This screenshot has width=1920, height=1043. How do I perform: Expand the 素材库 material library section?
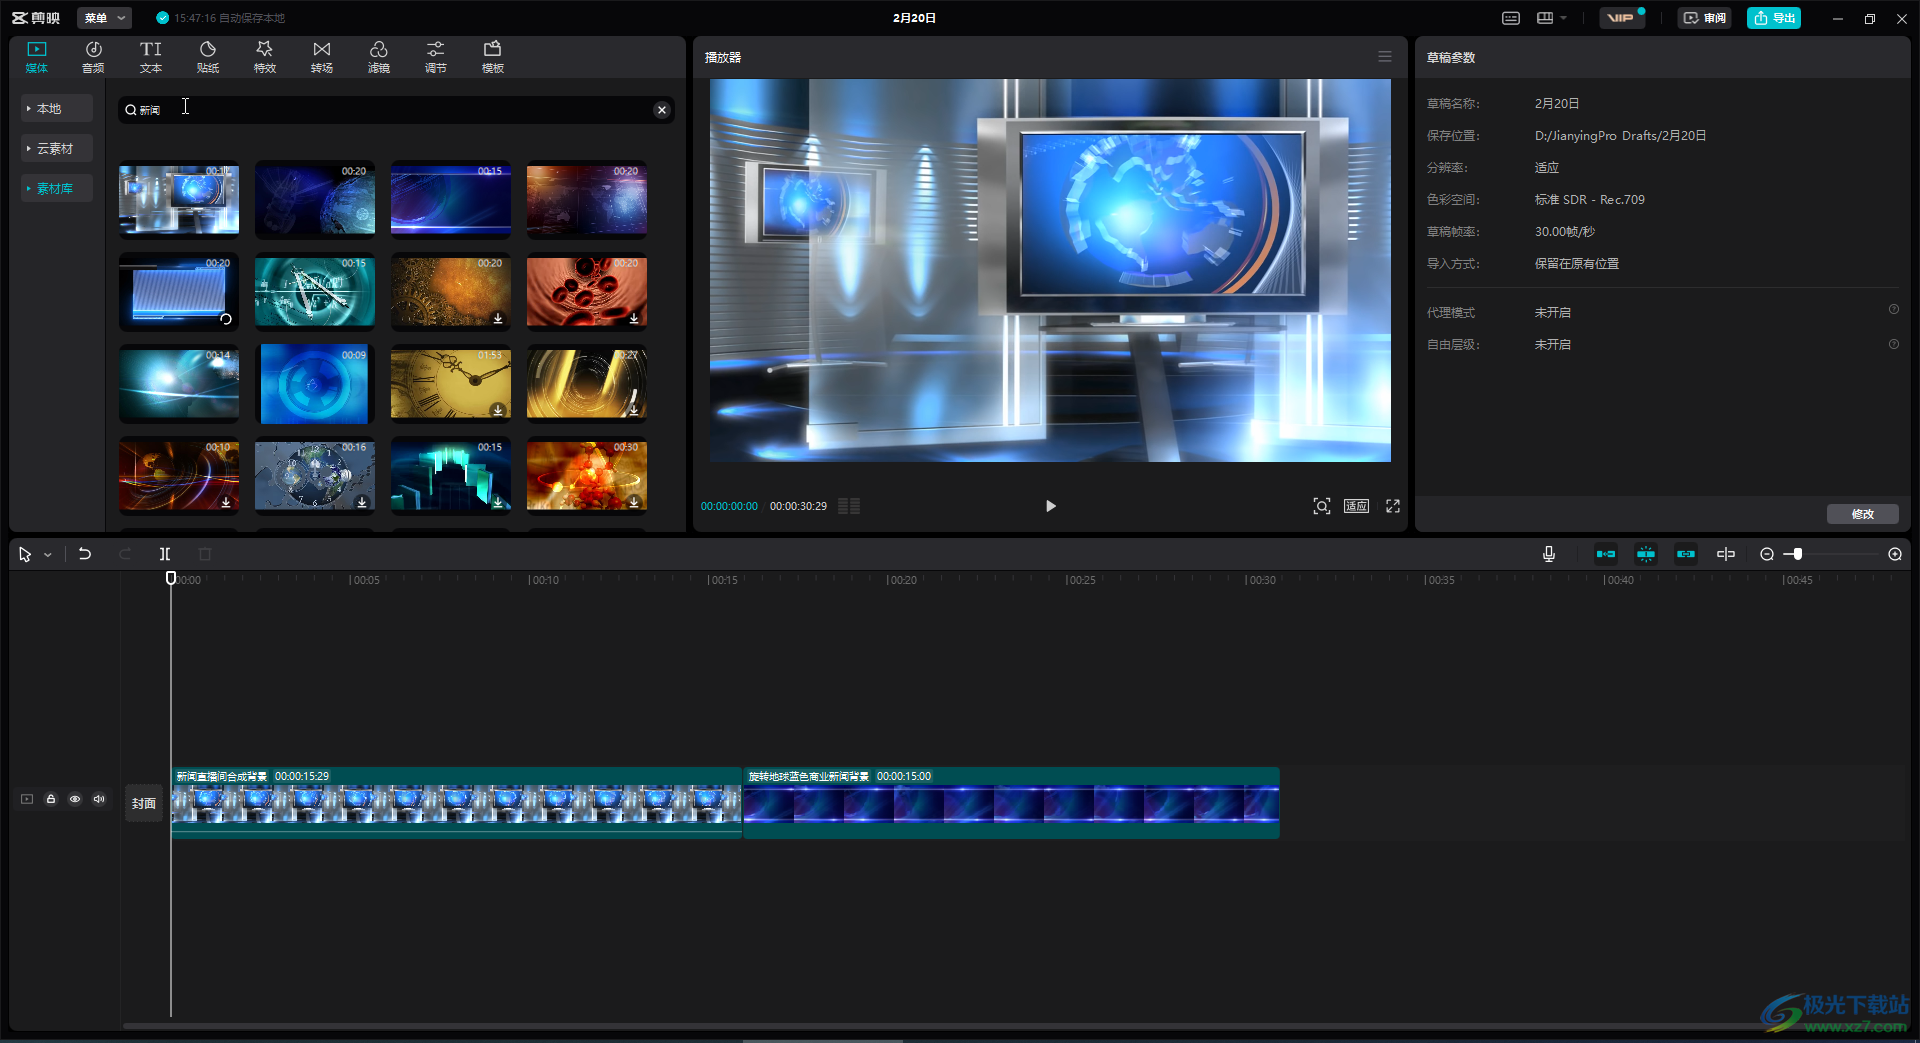click(x=57, y=188)
